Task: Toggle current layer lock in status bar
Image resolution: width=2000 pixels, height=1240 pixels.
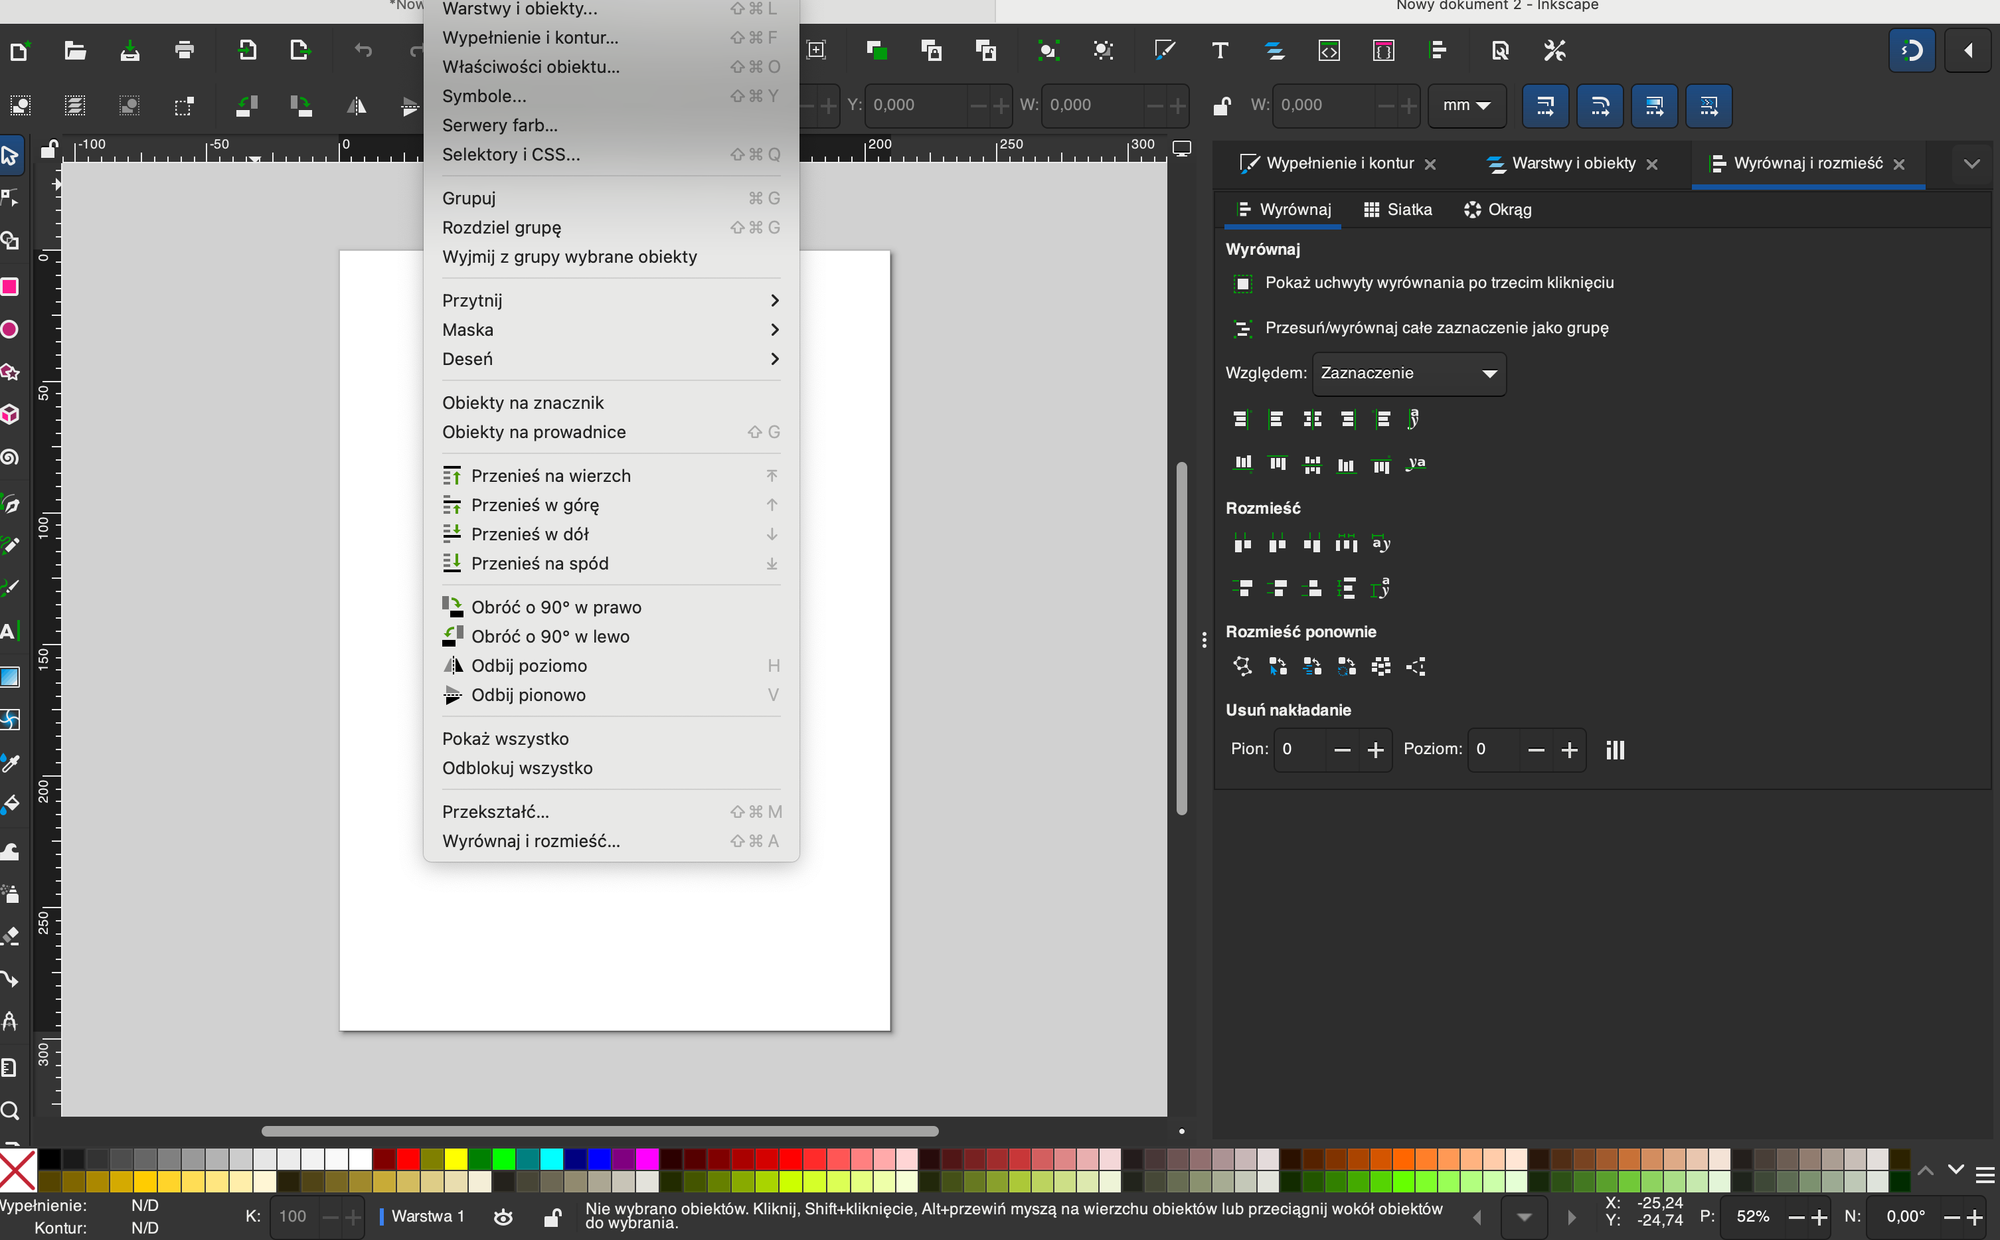Action: (x=552, y=1217)
